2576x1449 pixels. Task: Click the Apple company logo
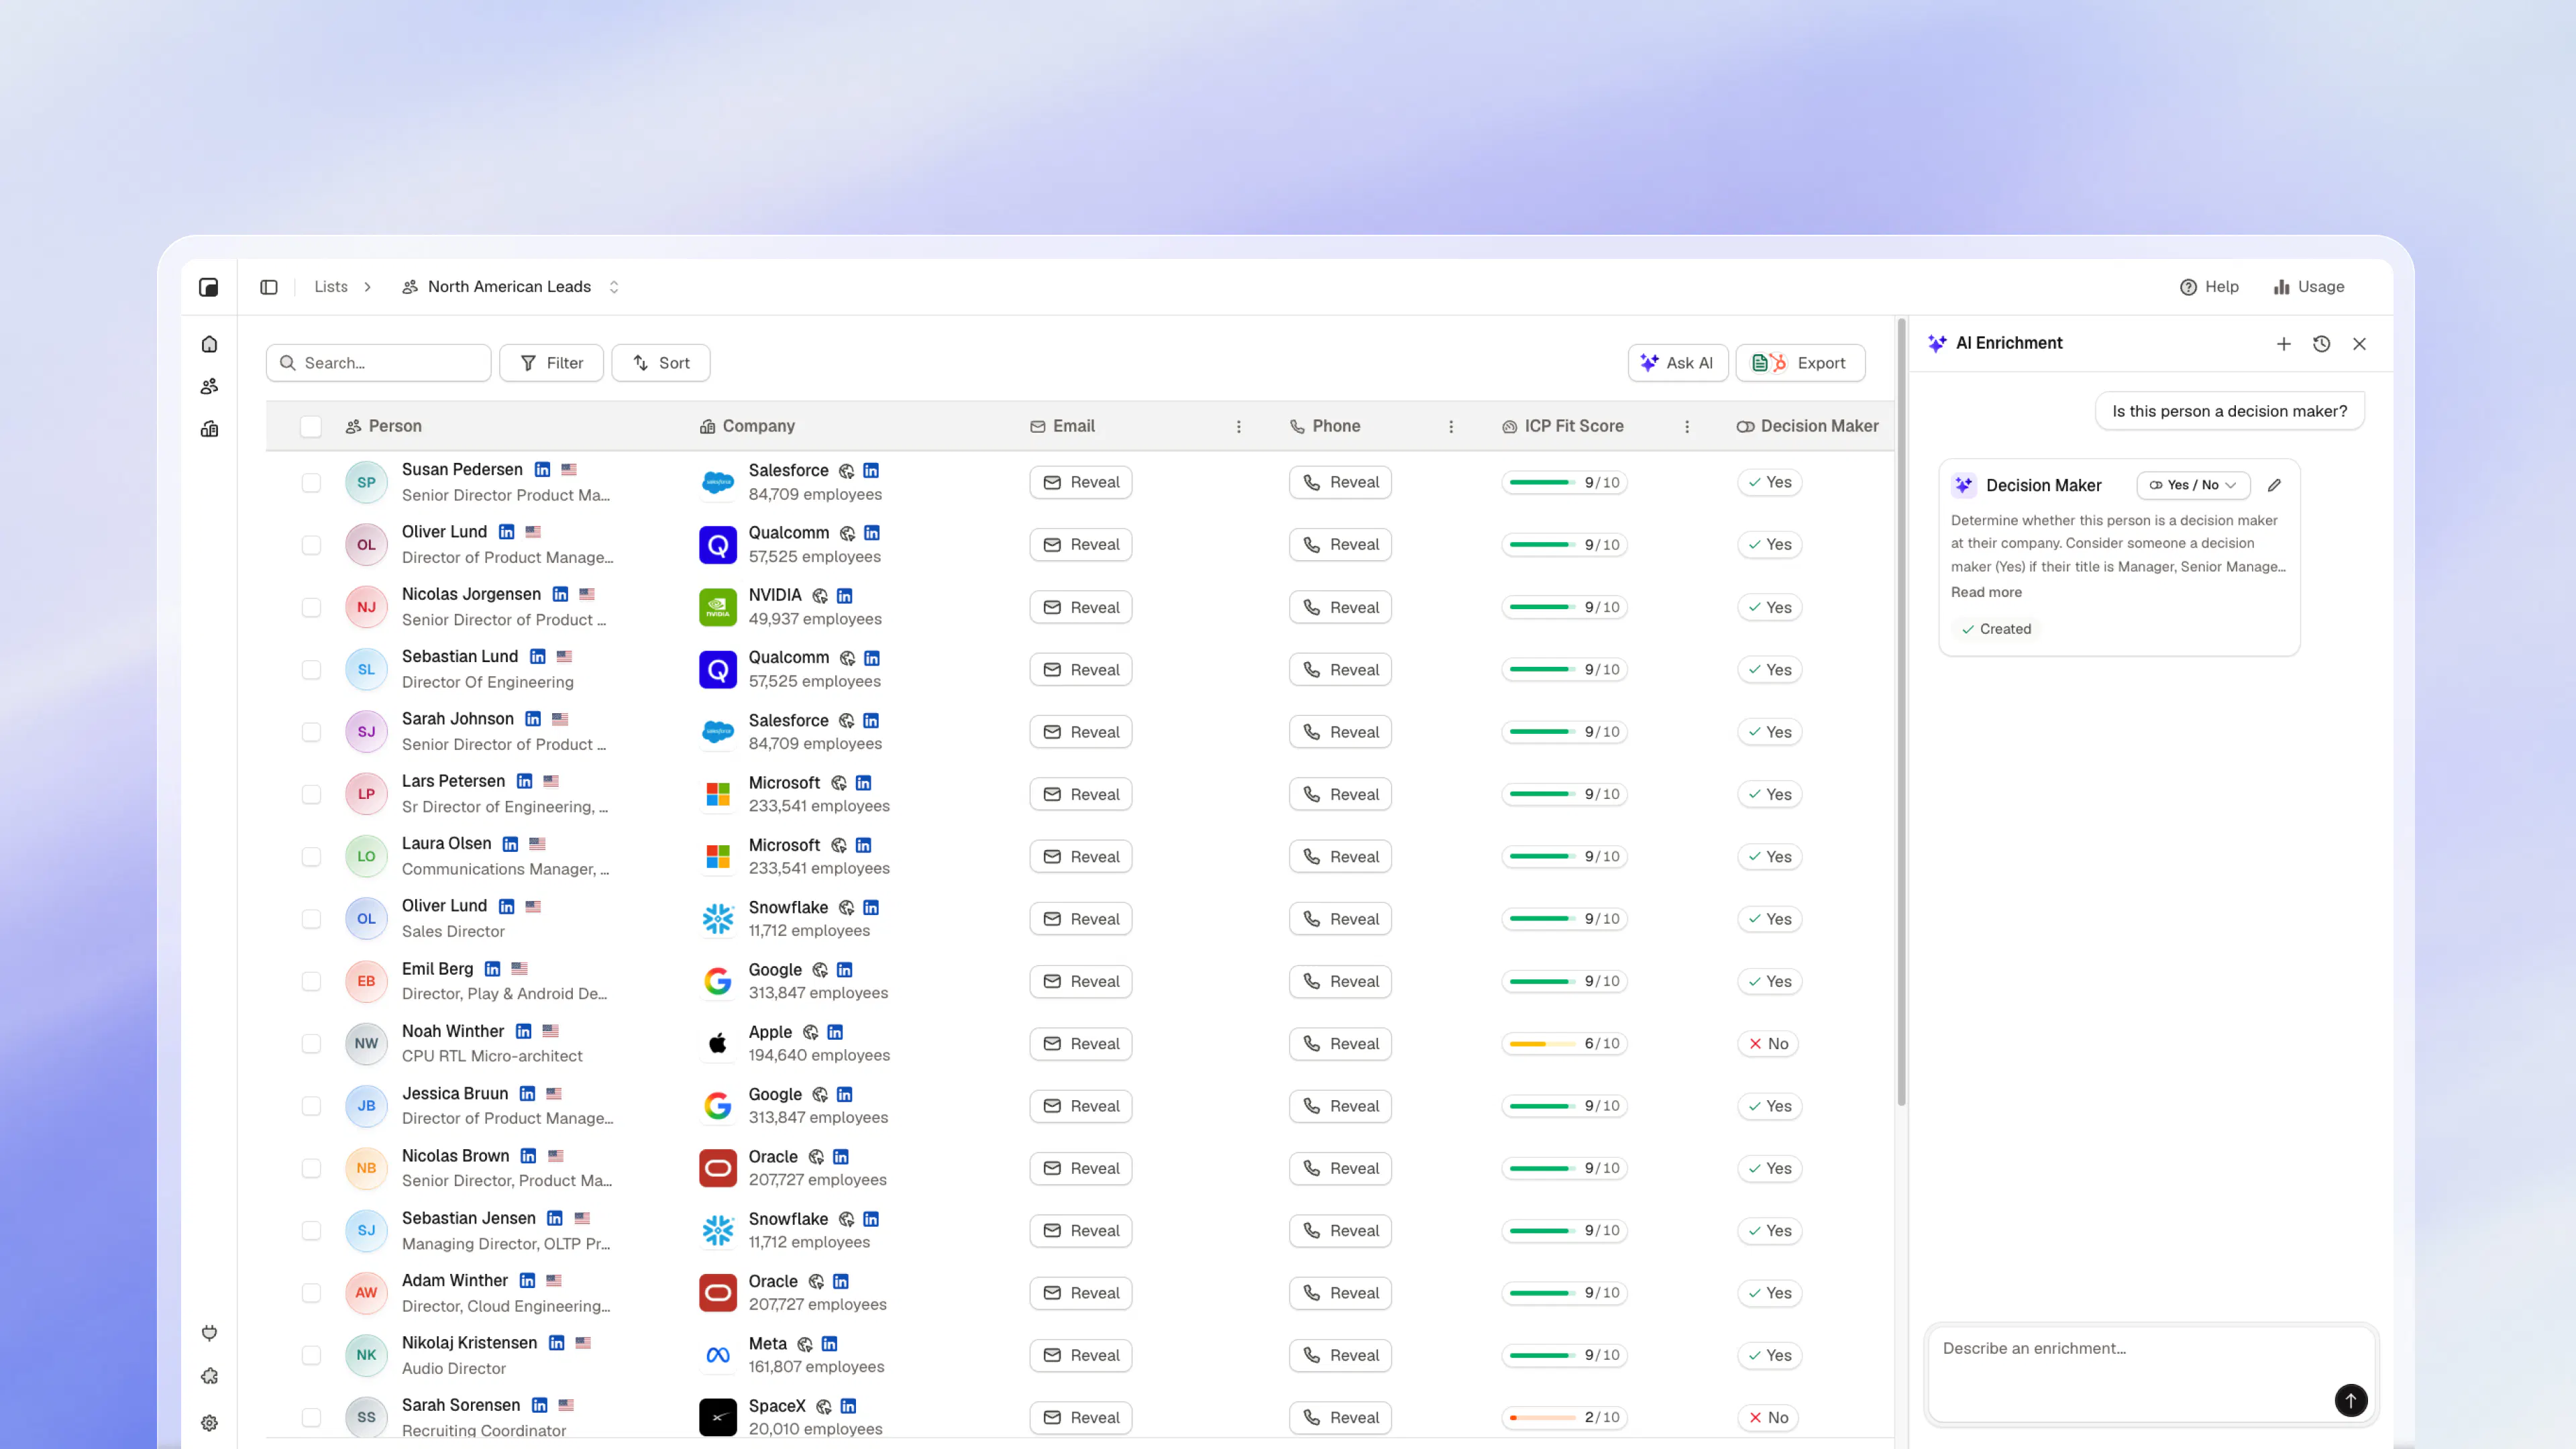point(718,1044)
